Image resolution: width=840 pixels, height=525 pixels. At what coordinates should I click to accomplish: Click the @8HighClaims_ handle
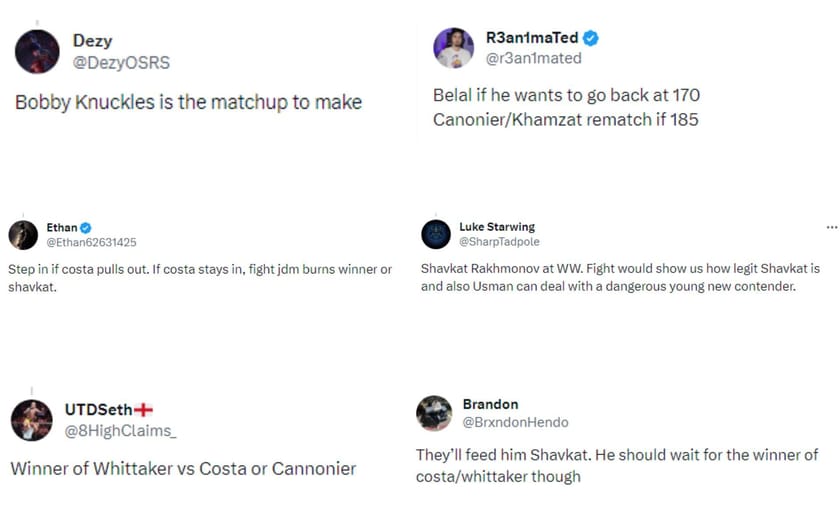click(120, 431)
